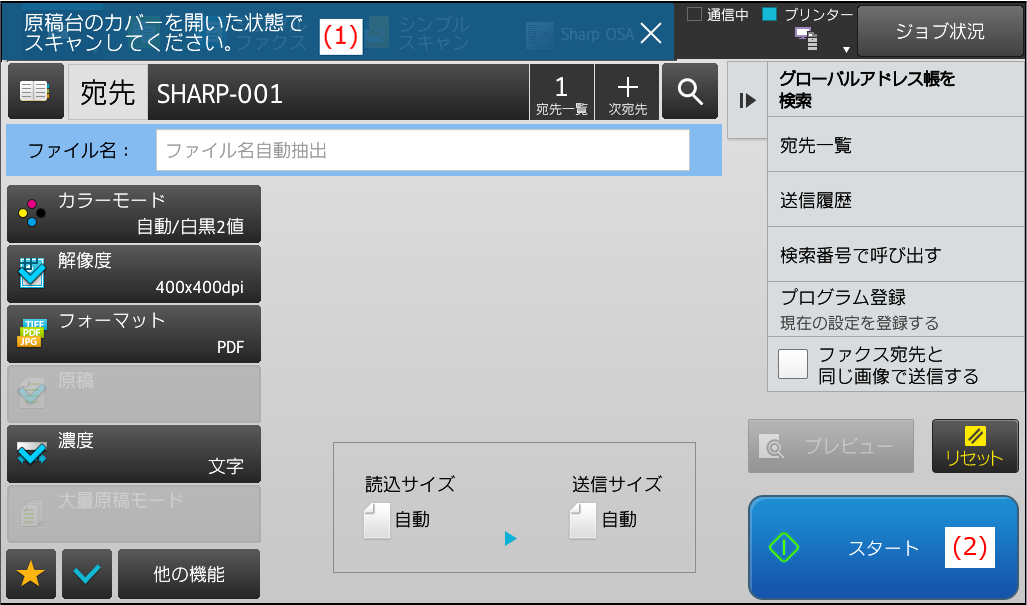
Task: Open カラーモード color mode setting
Action: click(134, 213)
